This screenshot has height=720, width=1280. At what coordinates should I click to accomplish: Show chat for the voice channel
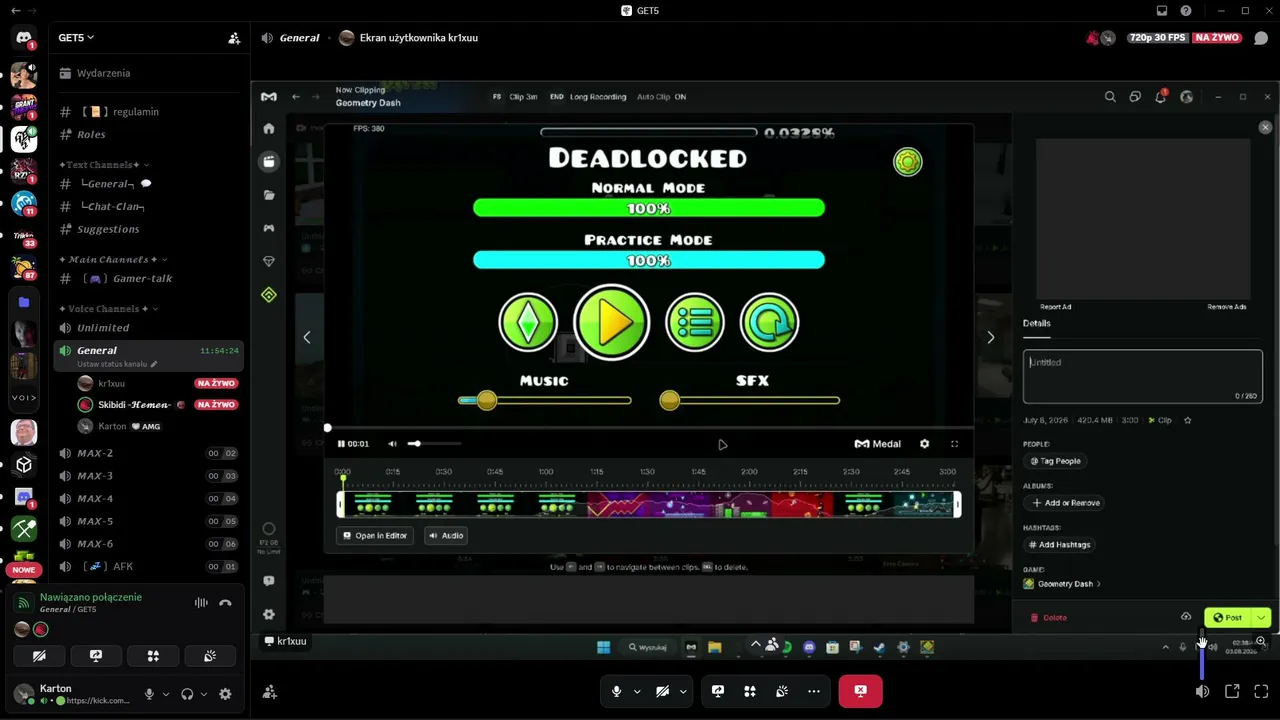tap(1261, 38)
